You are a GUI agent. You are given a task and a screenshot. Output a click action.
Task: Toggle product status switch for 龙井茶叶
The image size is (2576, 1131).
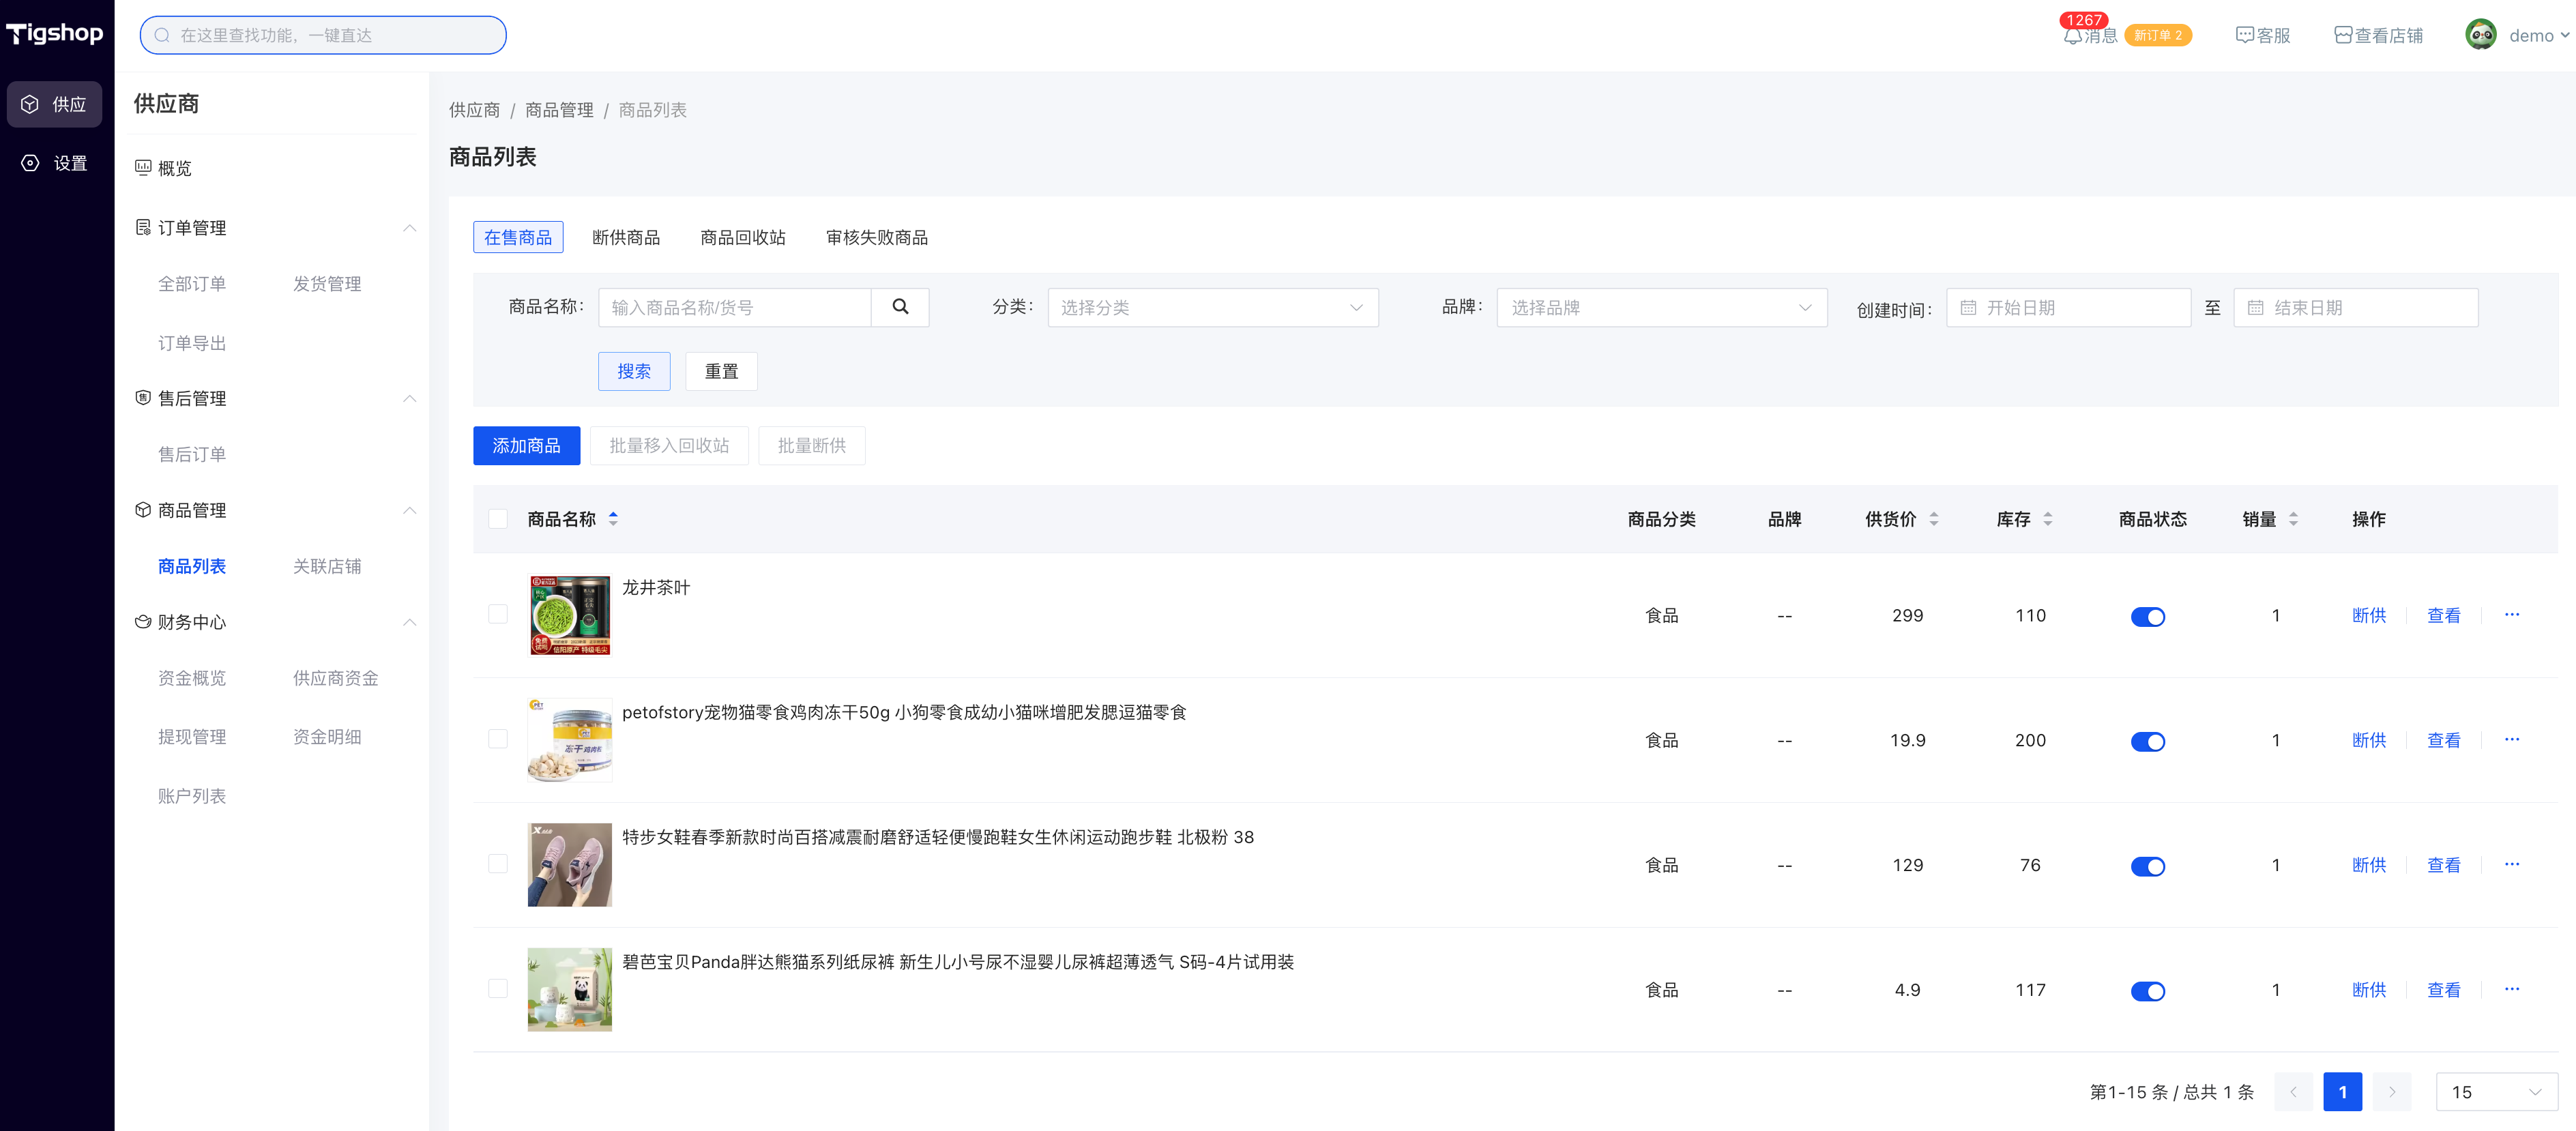click(2147, 617)
